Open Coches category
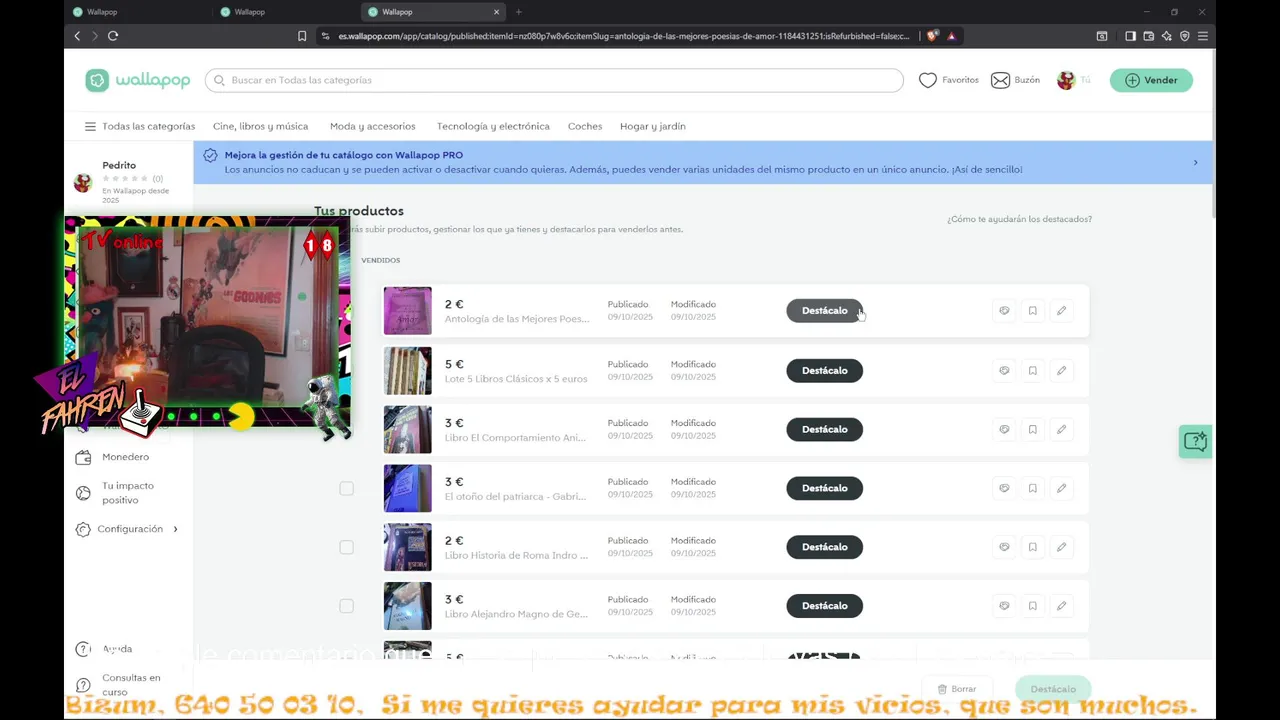This screenshot has width=1280, height=720. 585,127
